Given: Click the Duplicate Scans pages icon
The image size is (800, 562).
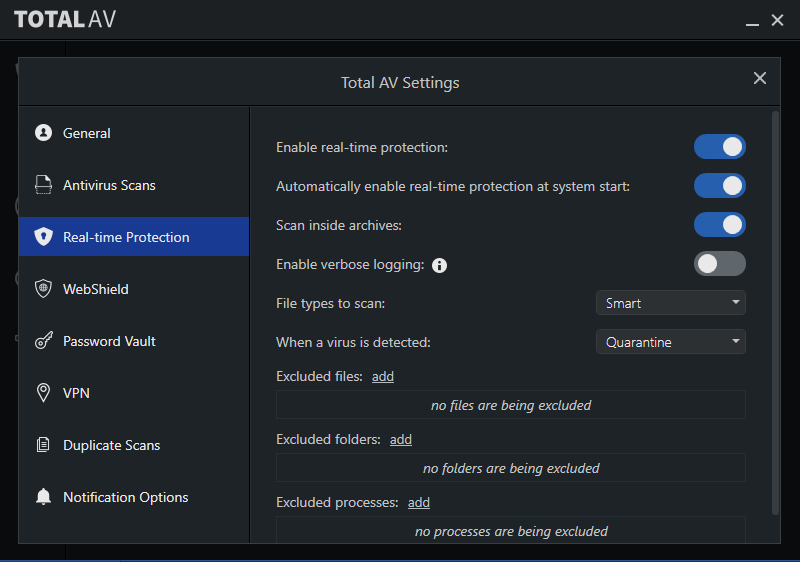Looking at the screenshot, I should [x=43, y=445].
